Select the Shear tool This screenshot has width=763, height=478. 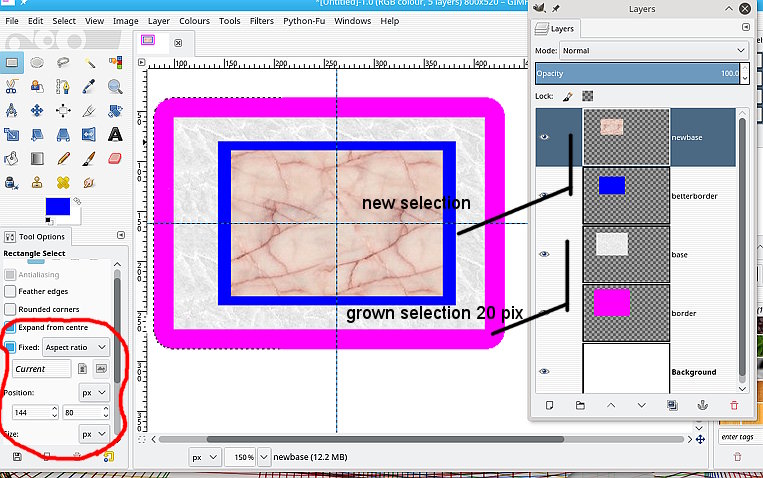click(37, 134)
